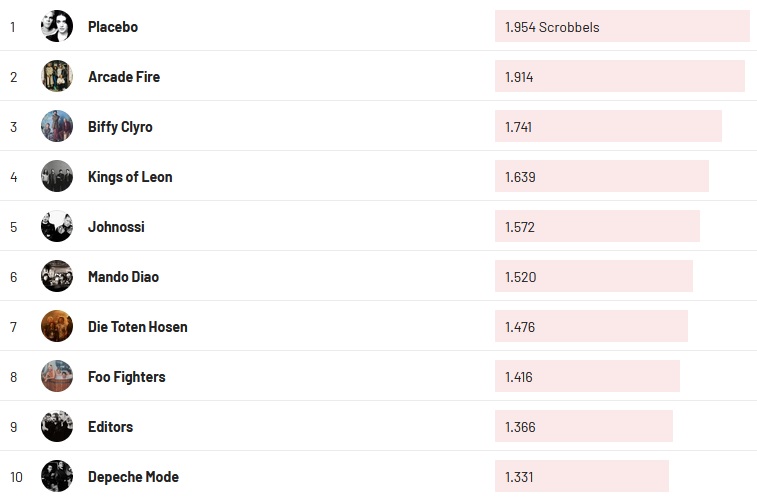This screenshot has height=500, width=757.
Task: Click Die Toten Hosen's avatar thumbnail
Action: click(57, 326)
